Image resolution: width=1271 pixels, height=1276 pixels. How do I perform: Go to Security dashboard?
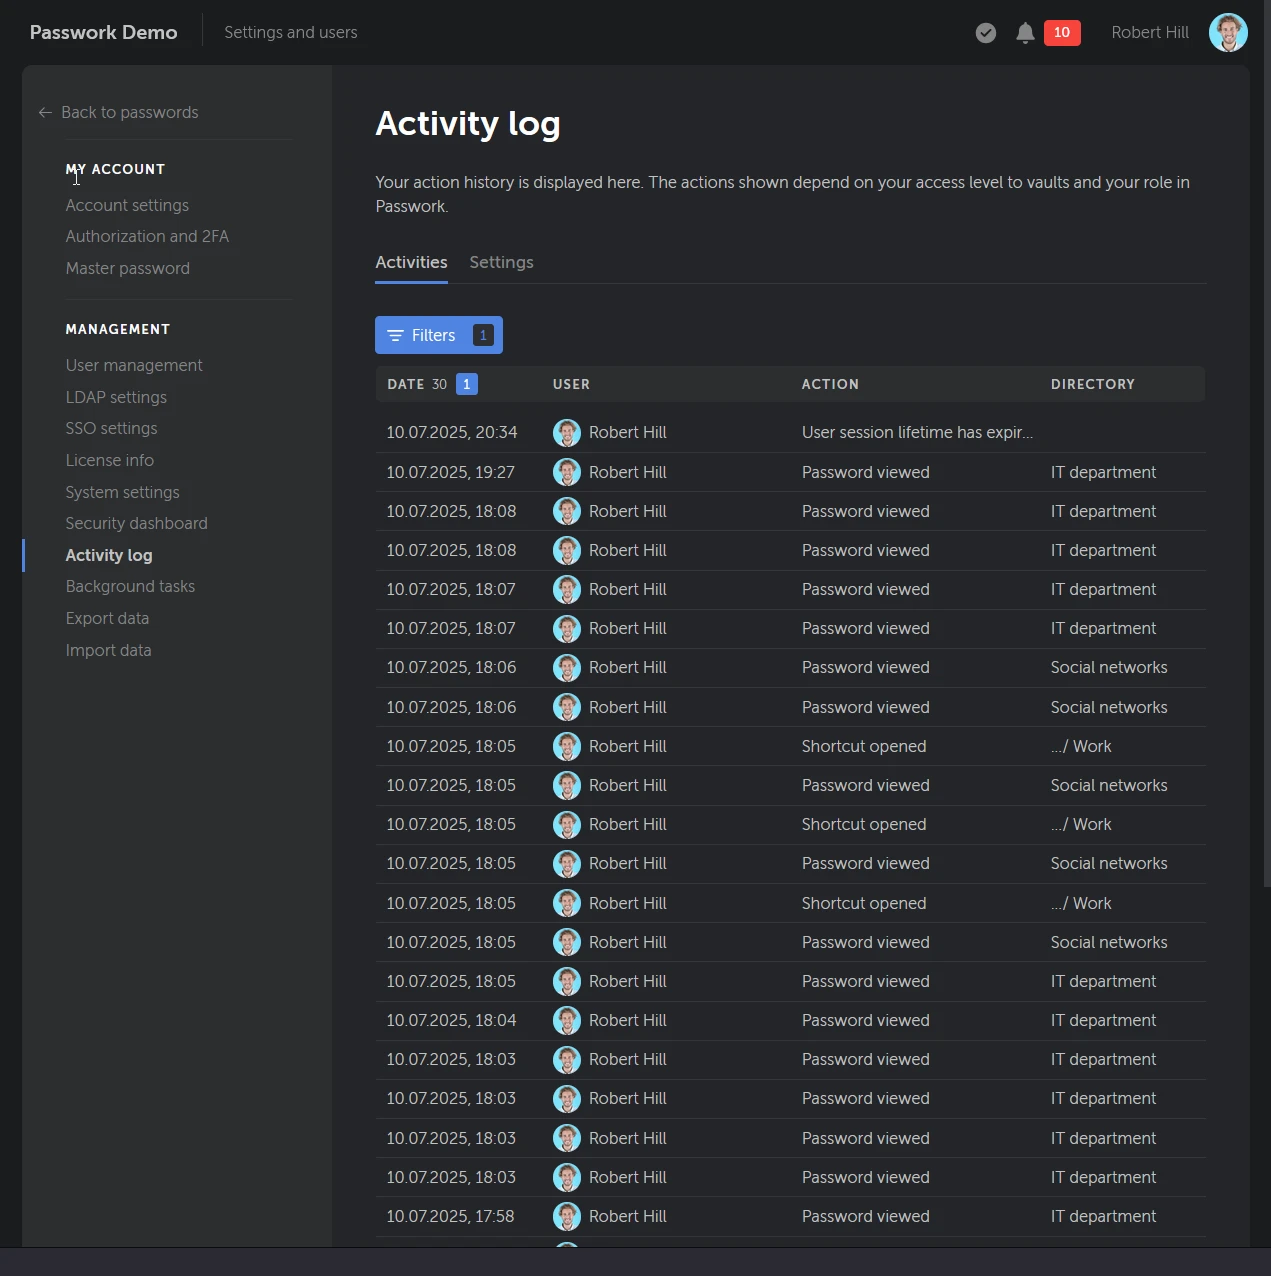tap(136, 523)
